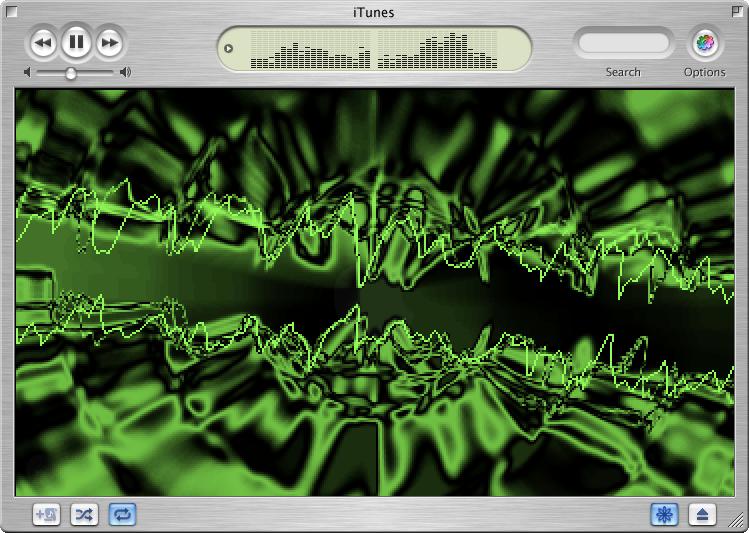Viewport: 749px width, 533px height.
Task: Open the visualizer Options button
Action: (705, 43)
